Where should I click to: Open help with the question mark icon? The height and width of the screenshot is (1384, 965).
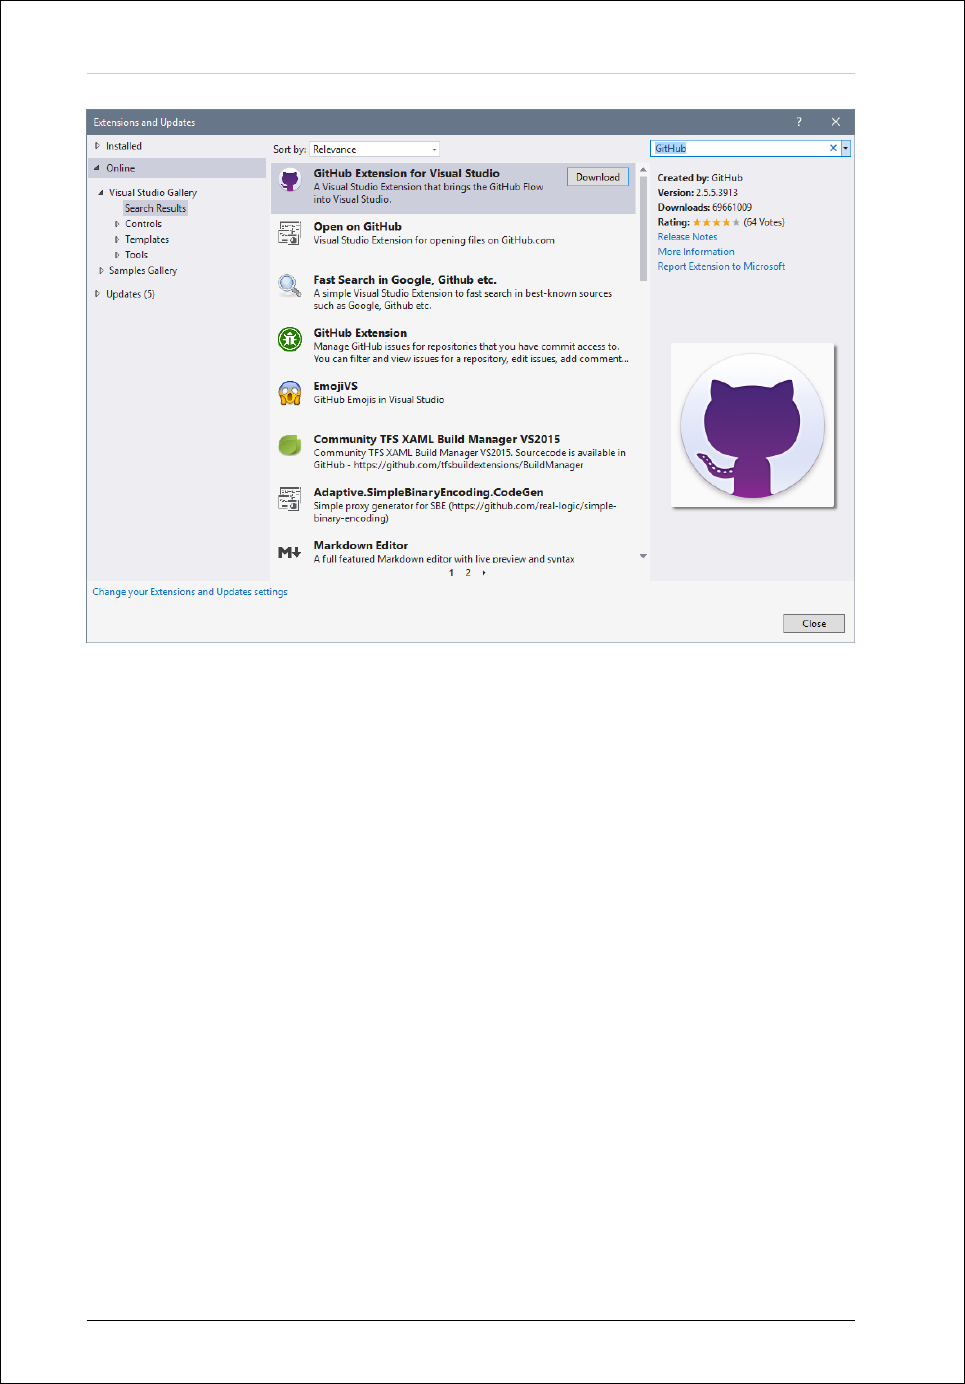pos(799,122)
